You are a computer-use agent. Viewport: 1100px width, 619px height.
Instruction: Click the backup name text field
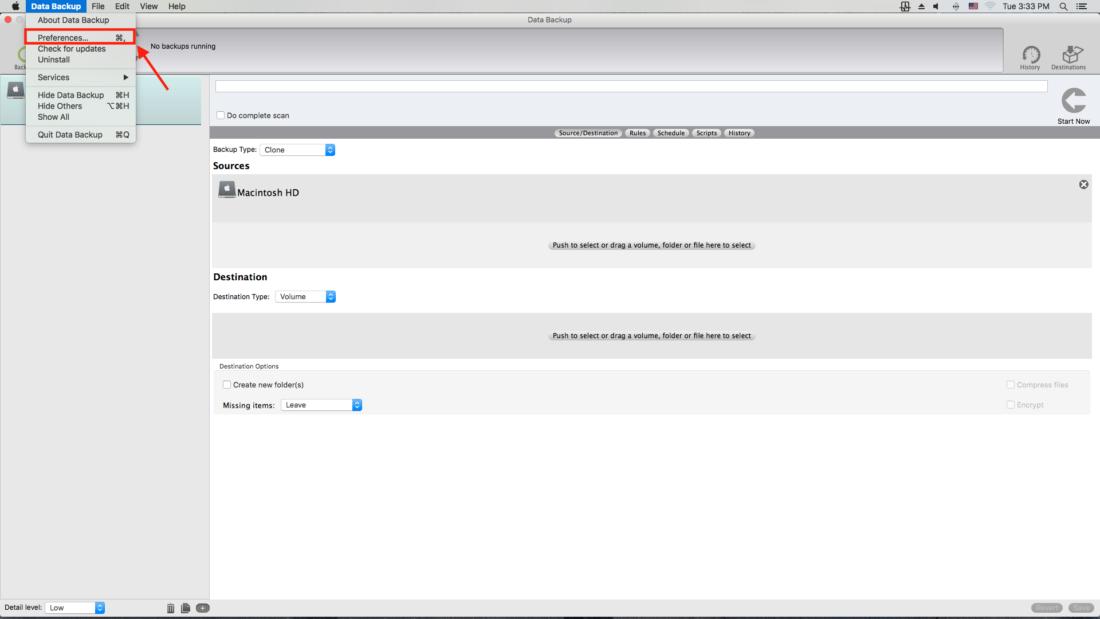630,87
